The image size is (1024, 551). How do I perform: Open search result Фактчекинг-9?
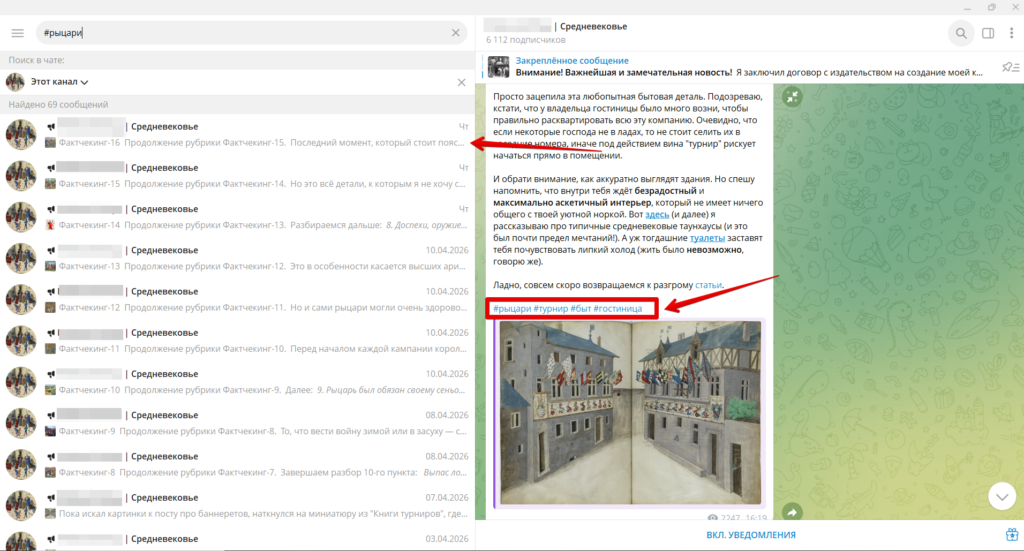pos(237,422)
